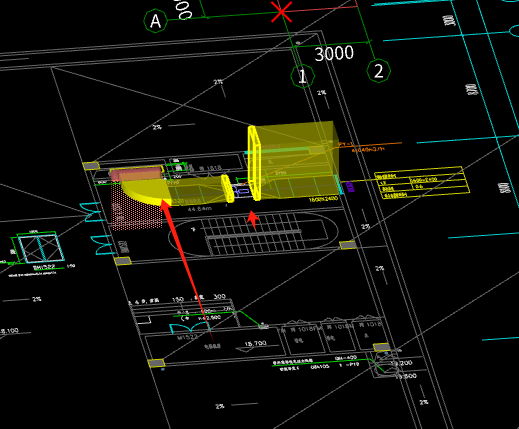The height and width of the screenshot is (429, 519).
Task: Click the purple tag beside duct end
Action: point(349,187)
